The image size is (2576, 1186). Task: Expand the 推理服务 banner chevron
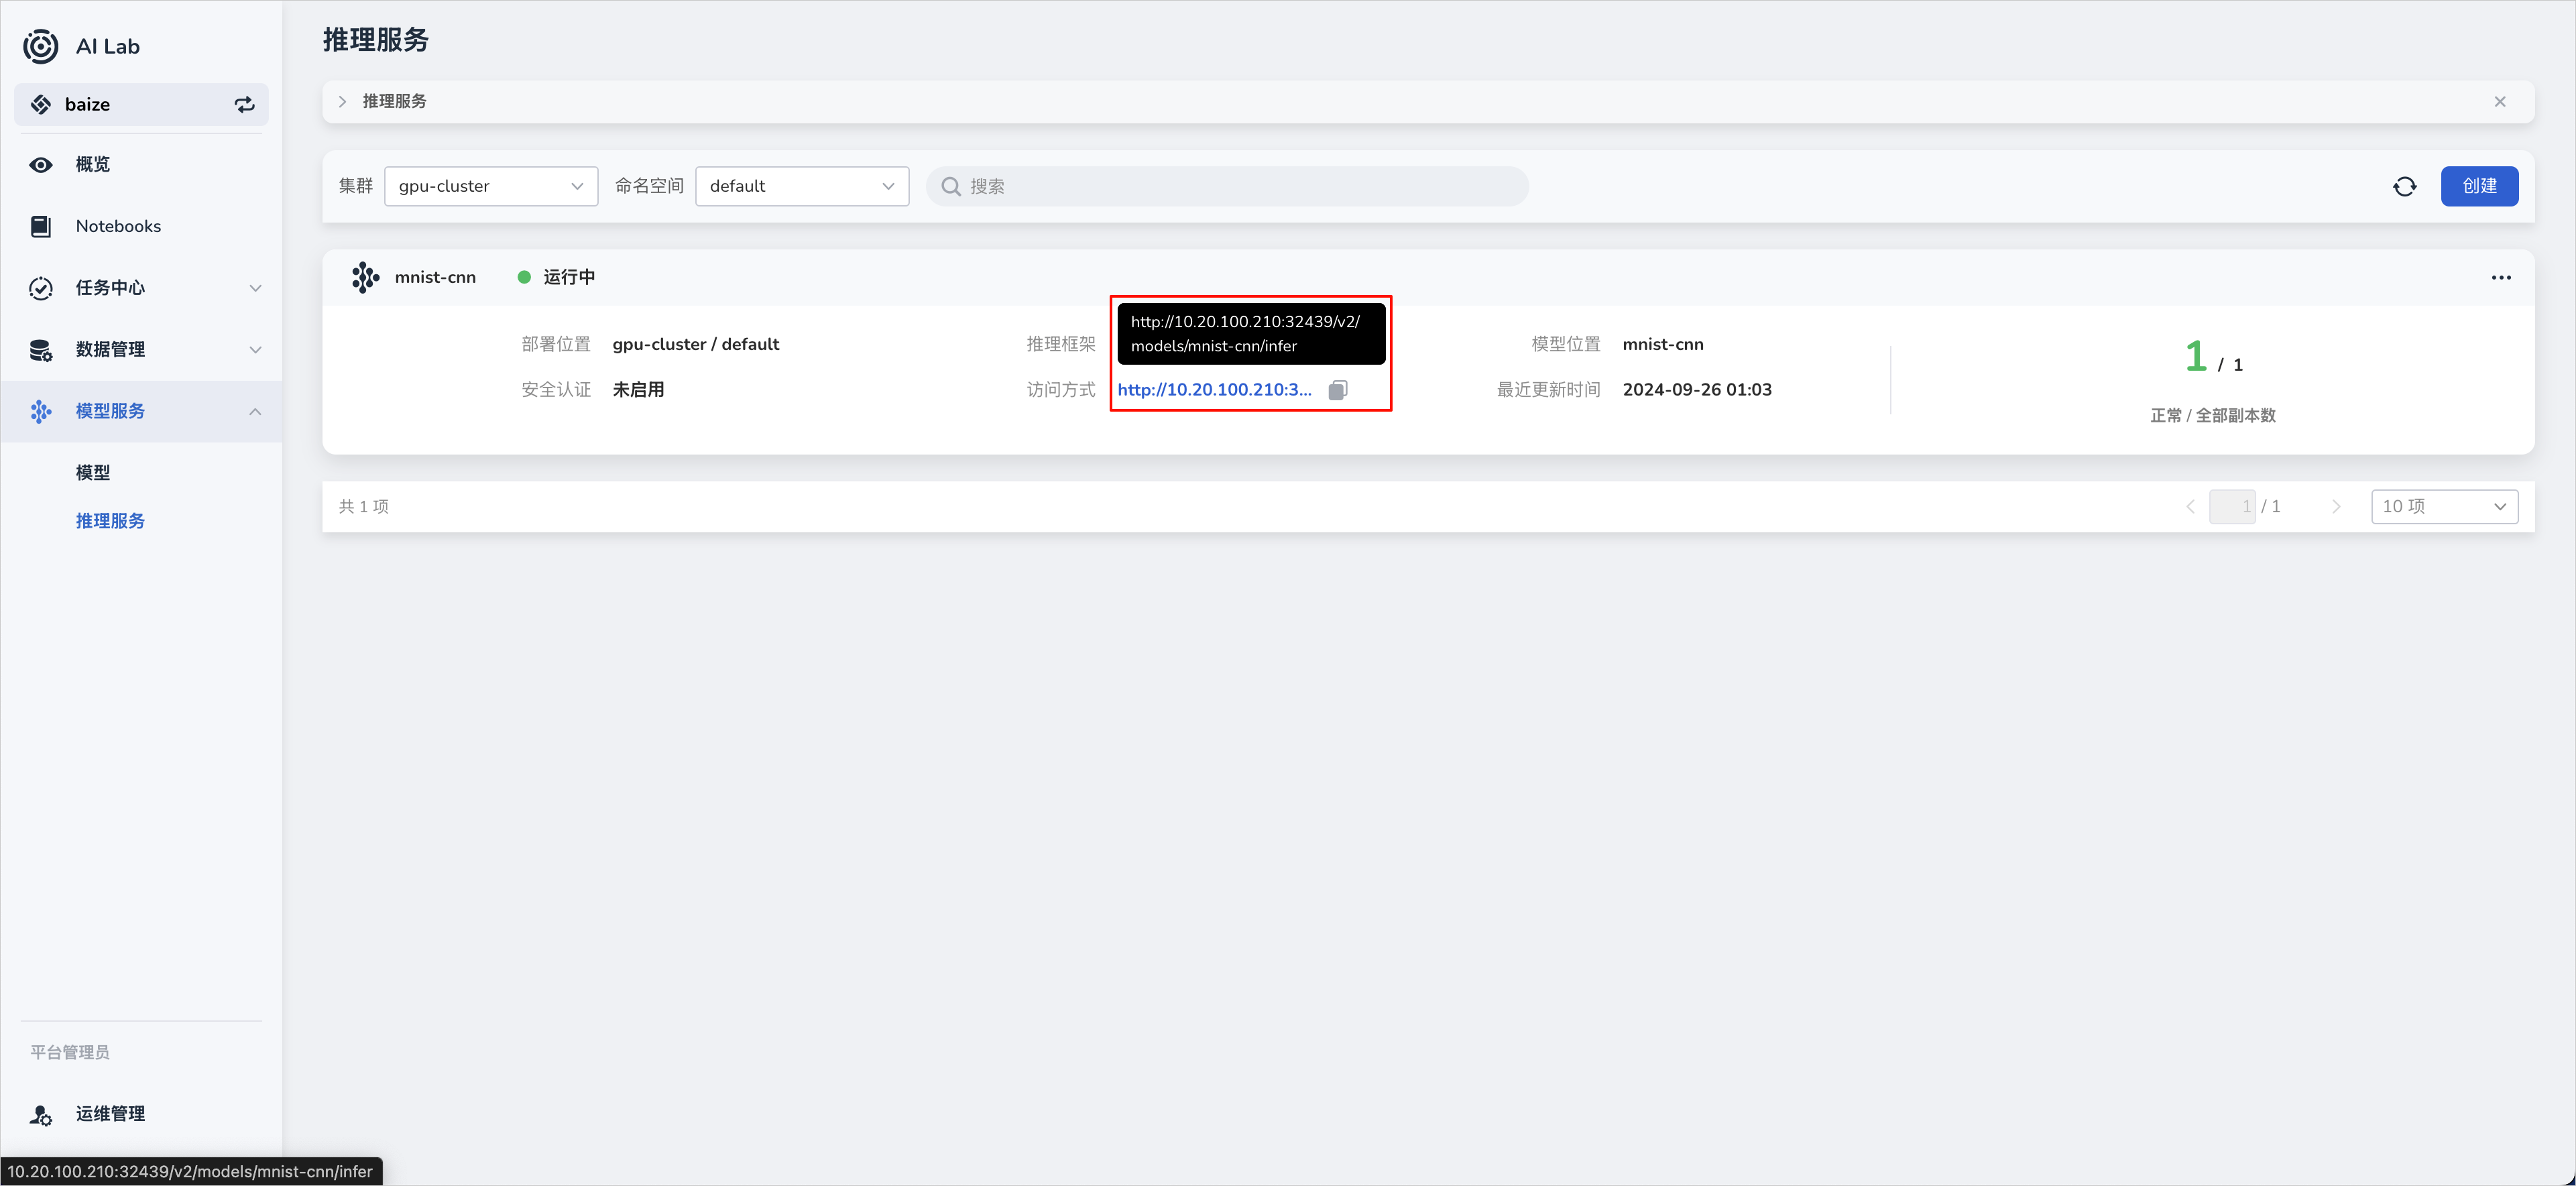342,102
